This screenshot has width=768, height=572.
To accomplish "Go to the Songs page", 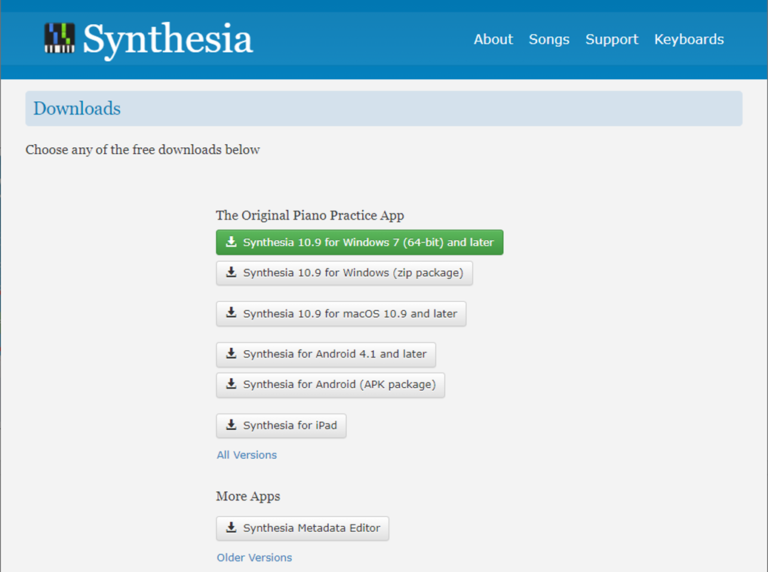I will click(549, 40).
